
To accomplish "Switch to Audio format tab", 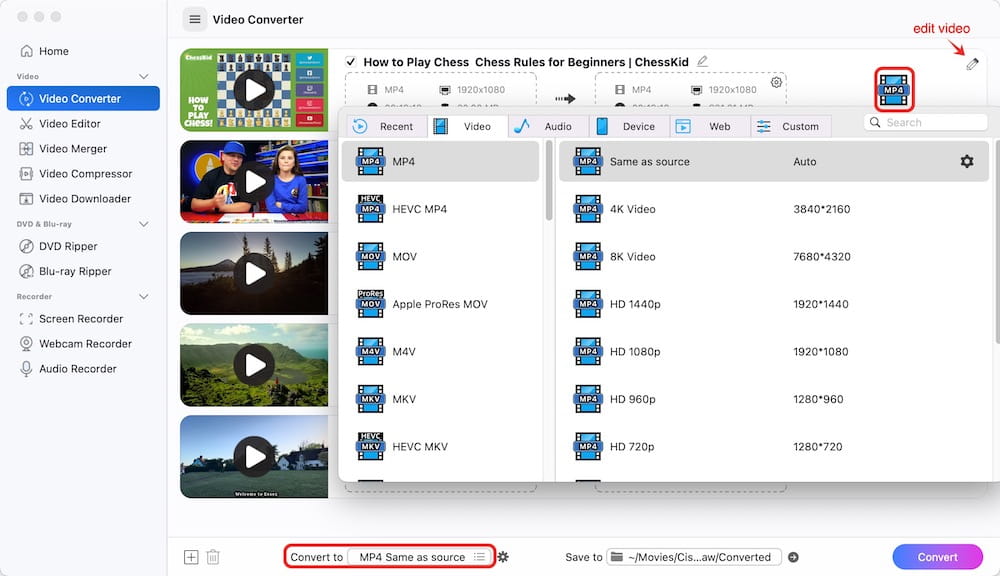I will 549,126.
